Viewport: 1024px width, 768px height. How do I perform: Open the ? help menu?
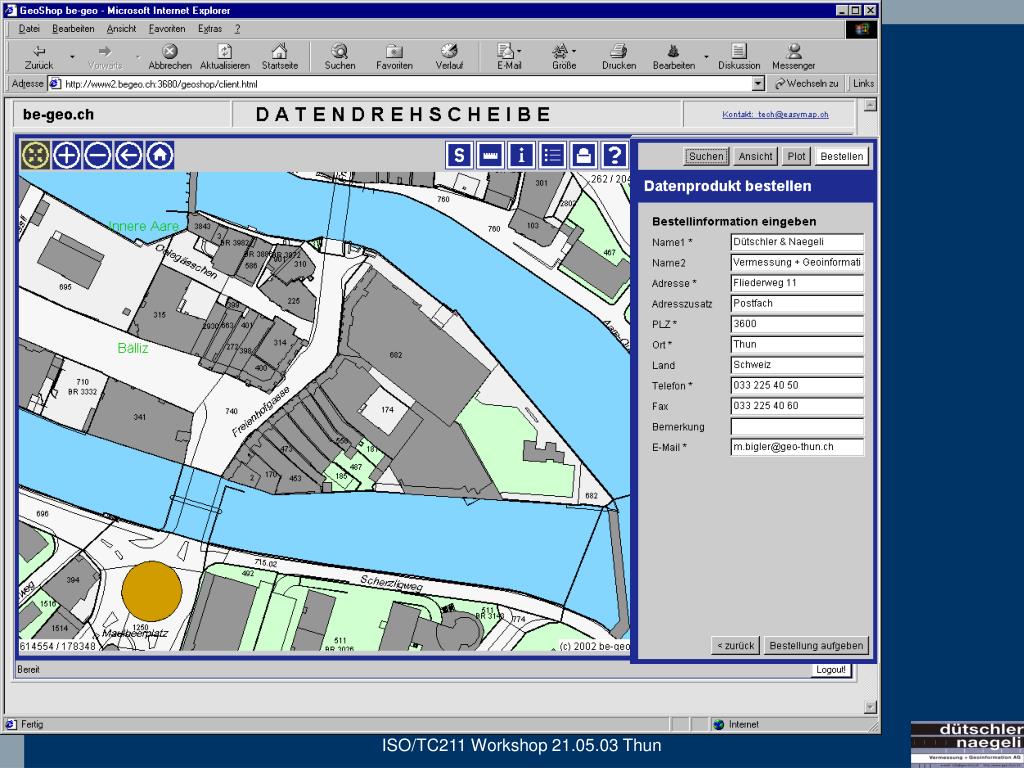pos(237,29)
